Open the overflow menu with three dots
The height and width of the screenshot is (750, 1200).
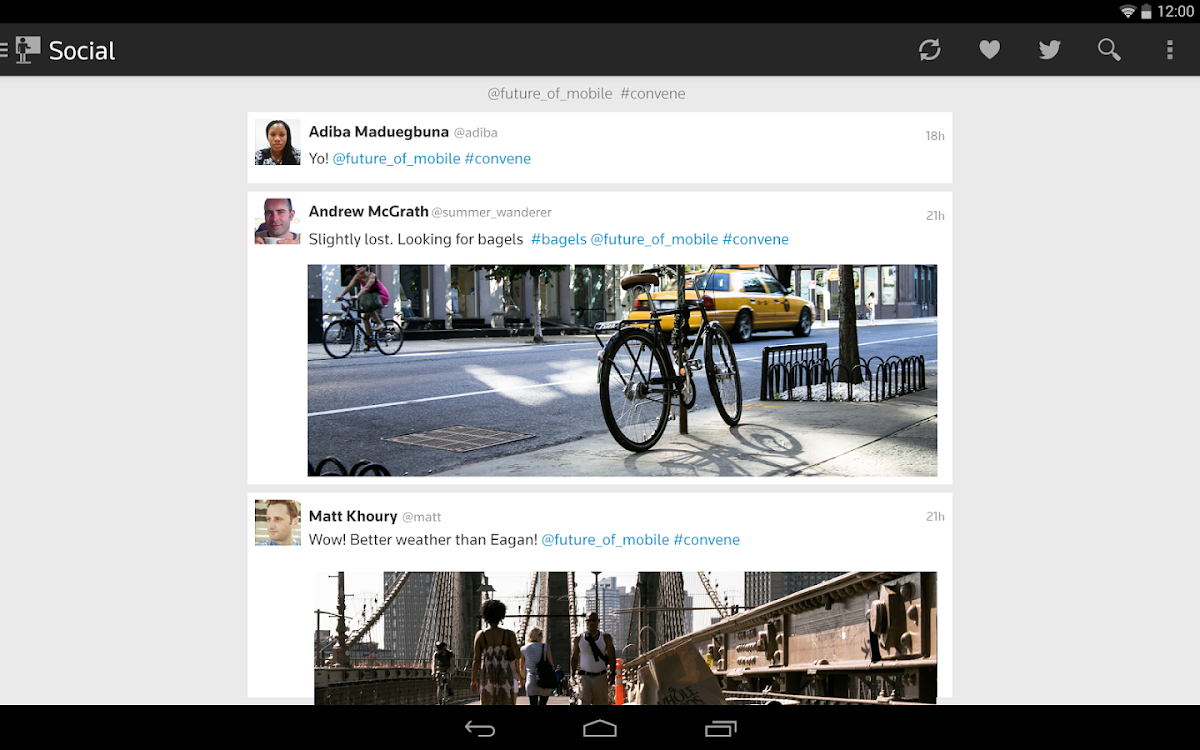(x=1170, y=50)
